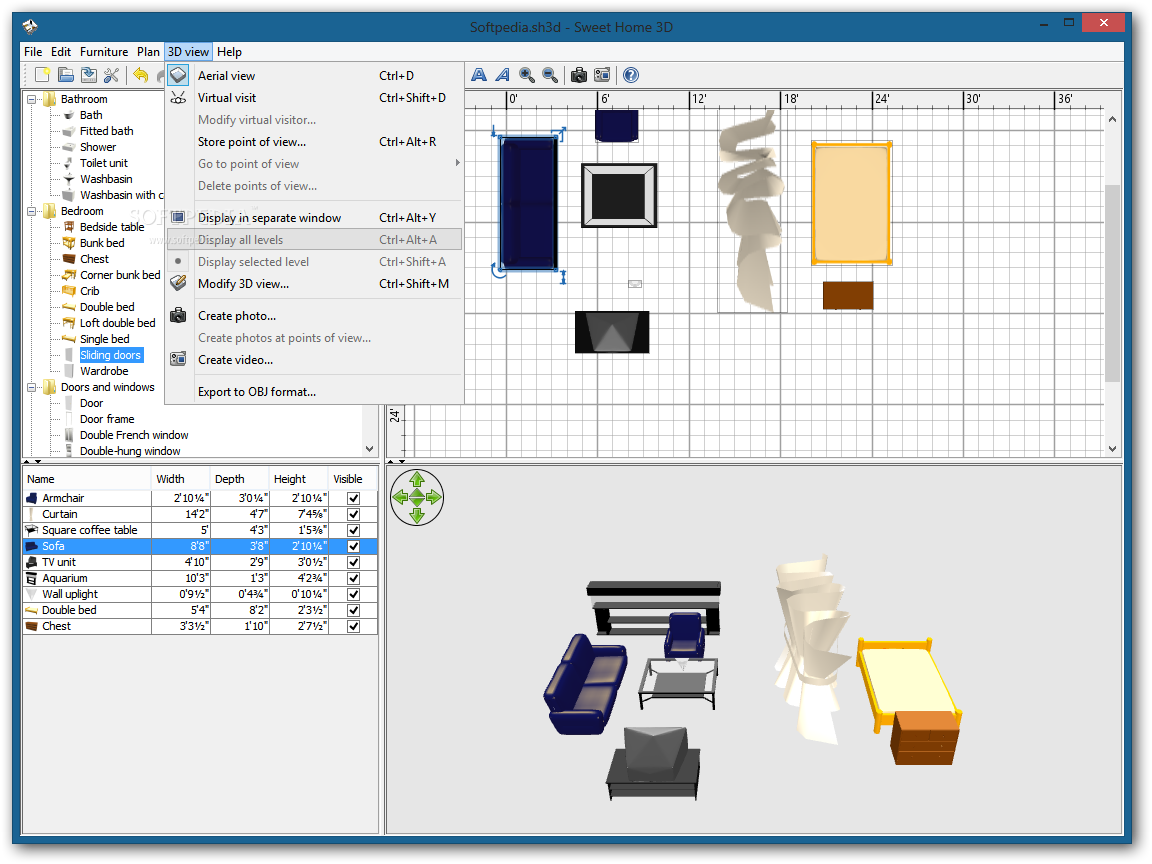This screenshot has height=864, width=1152.
Task: Select Double French window in catalog
Action: click(x=134, y=435)
